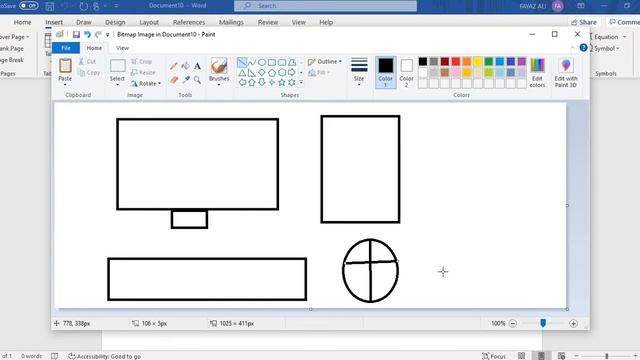Pick the green color swatch
The width and height of the screenshot is (640, 360).
[489, 62]
